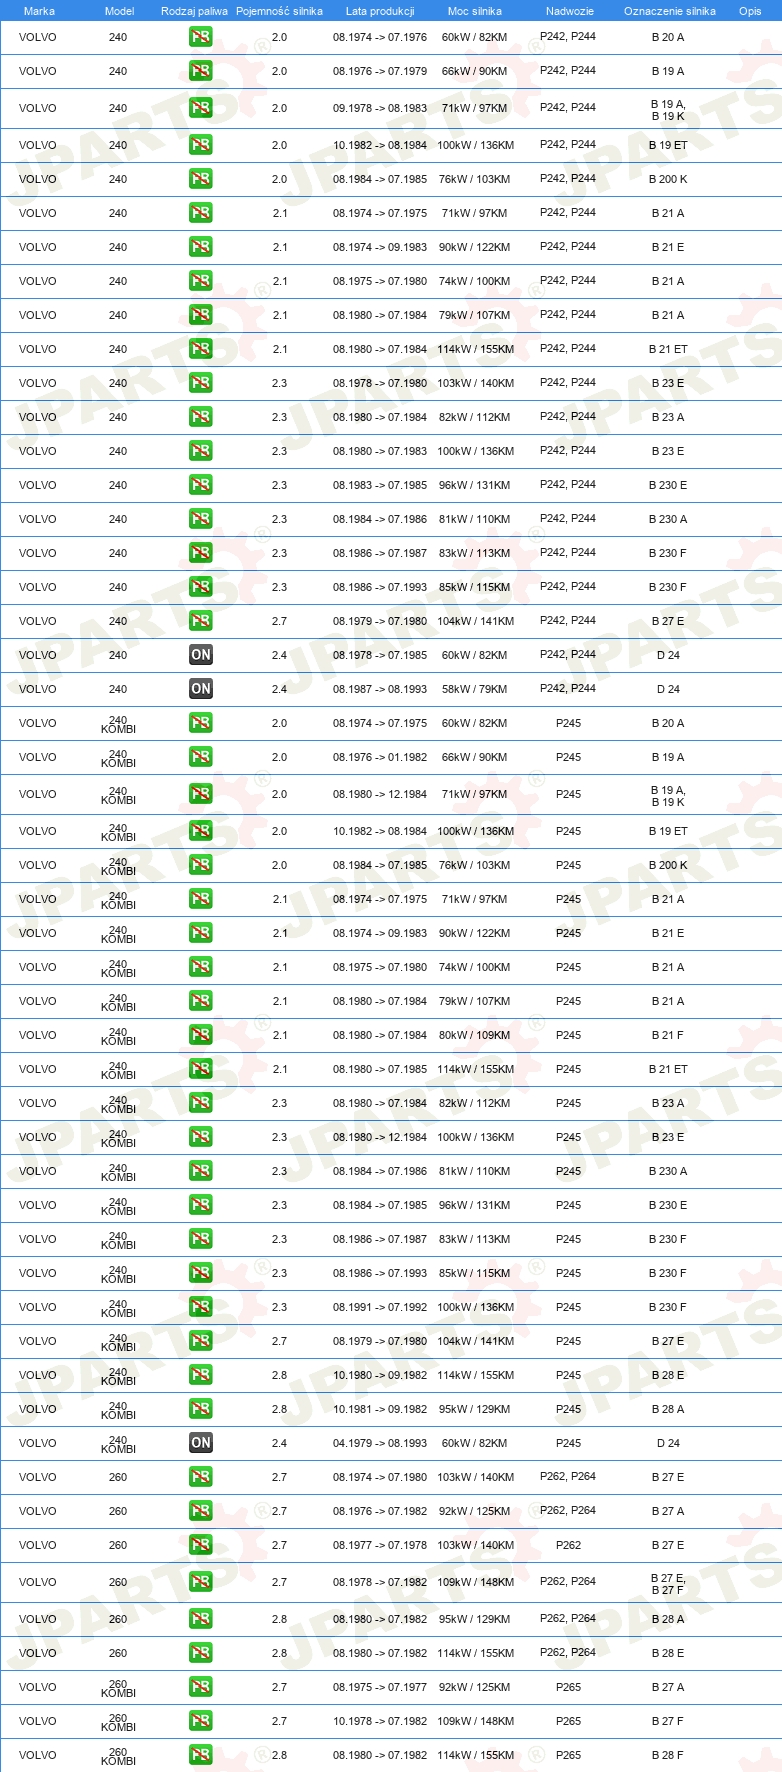
Task: Click petrol icon in the 10.1981 -> 09.1982 row
Action: point(201,1409)
